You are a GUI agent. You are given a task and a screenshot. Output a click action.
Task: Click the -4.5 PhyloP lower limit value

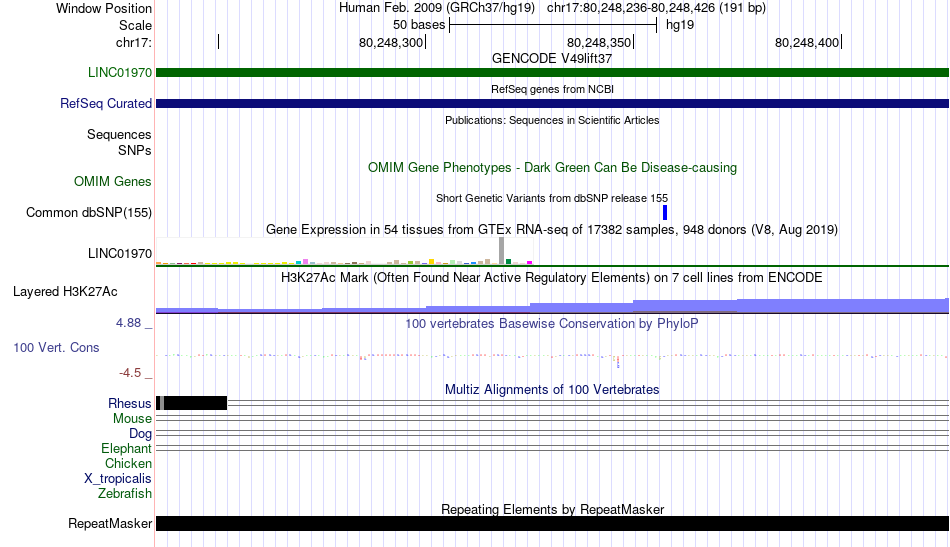tap(130, 373)
